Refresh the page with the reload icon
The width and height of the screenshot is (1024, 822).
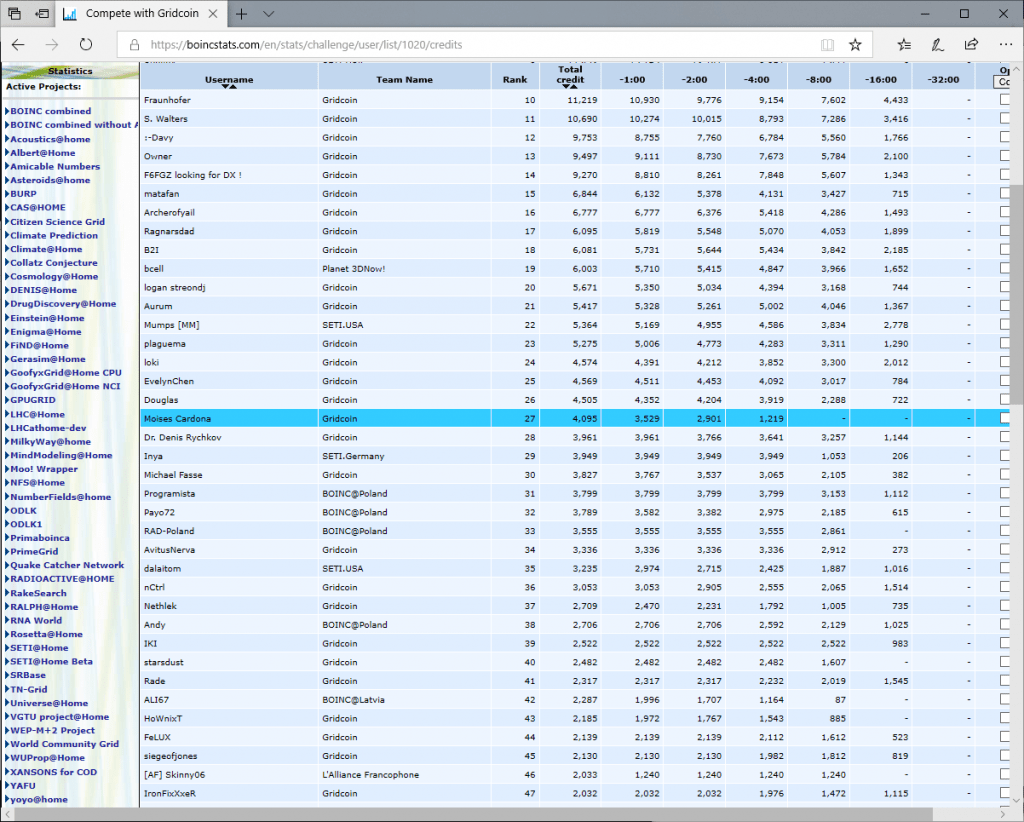pyautogui.click(x=86, y=45)
